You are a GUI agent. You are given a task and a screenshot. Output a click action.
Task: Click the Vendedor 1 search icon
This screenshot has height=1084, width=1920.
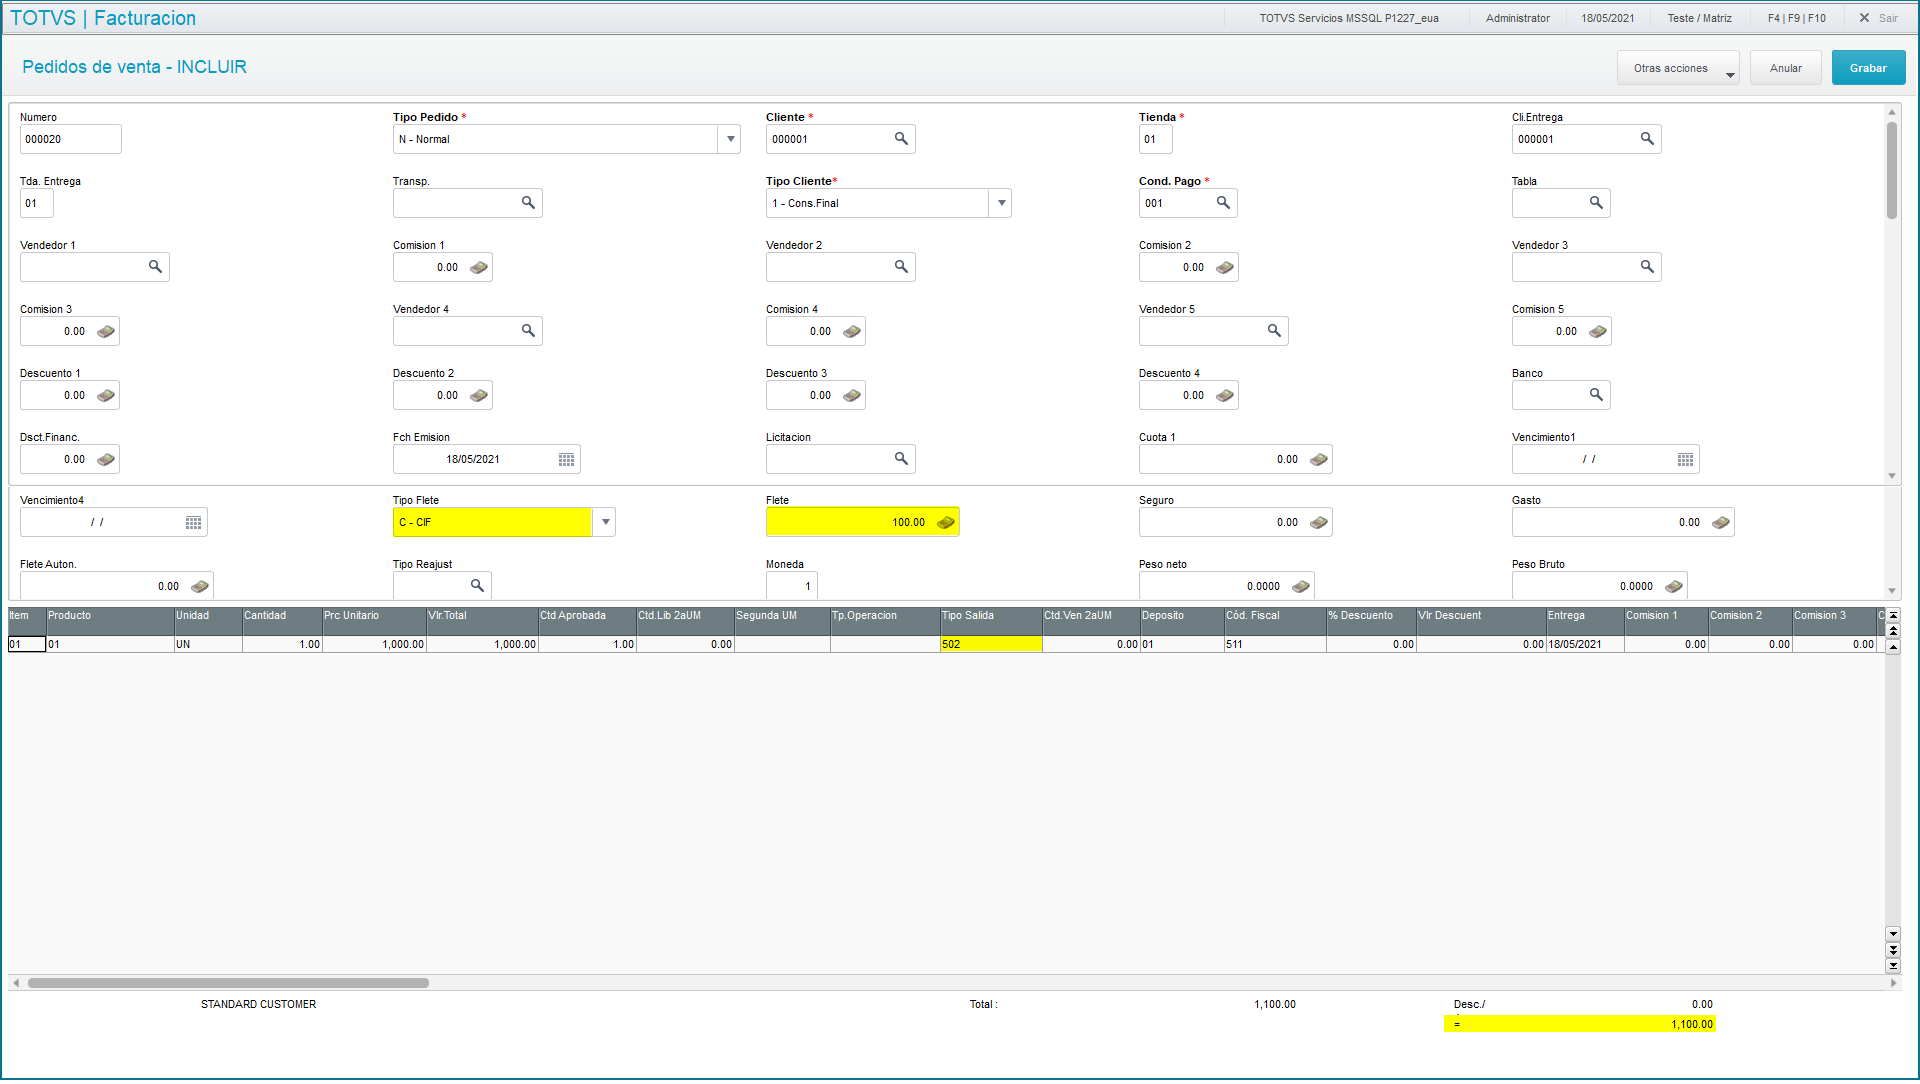(x=155, y=267)
